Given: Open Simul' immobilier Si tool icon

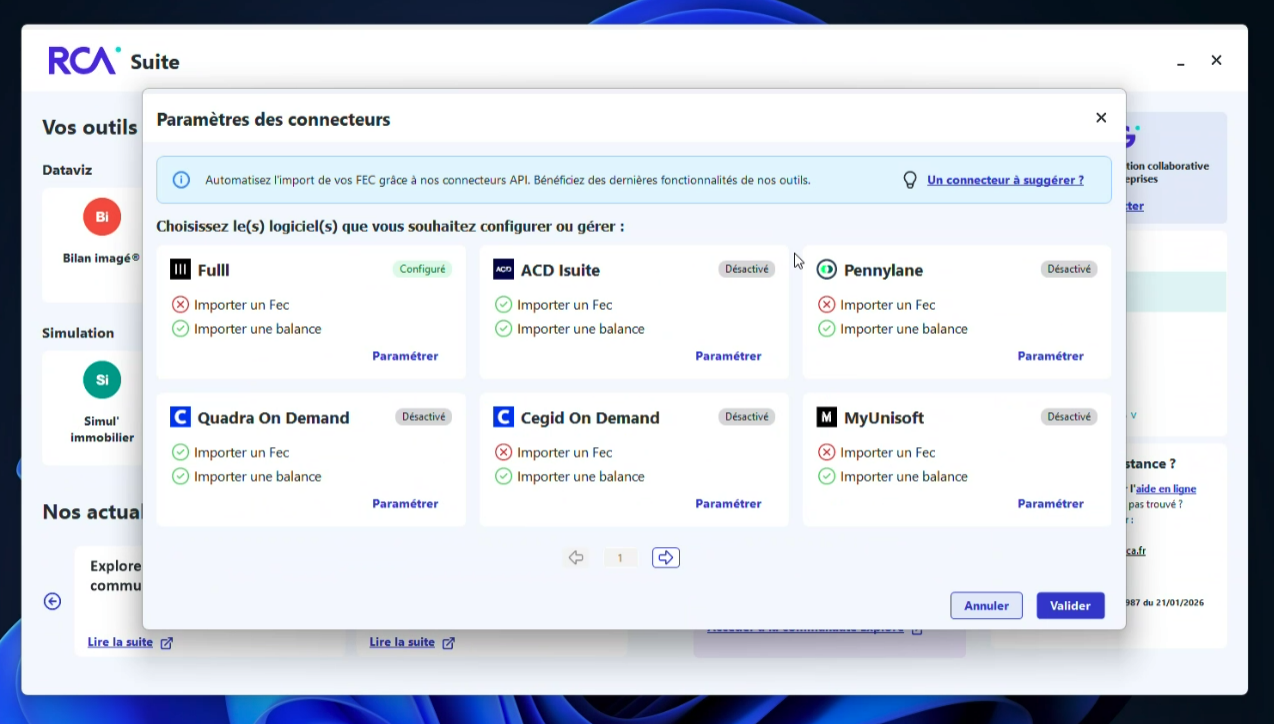Looking at the screenshot, I should (102, 380).
